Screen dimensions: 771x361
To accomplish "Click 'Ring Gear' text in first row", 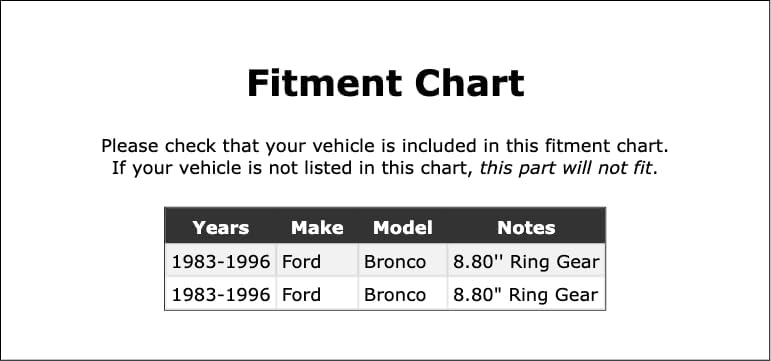I will coord(555,262).
